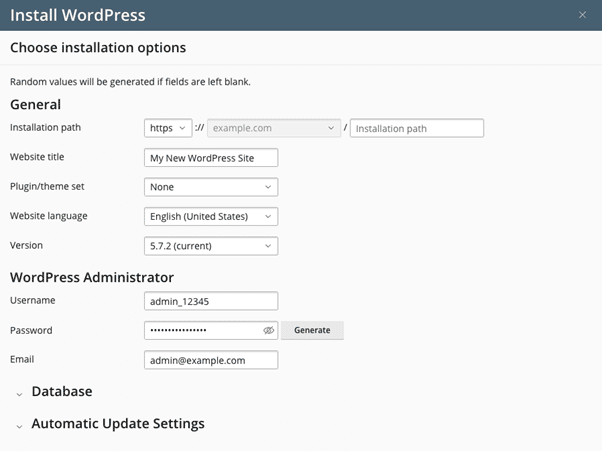Open the https protocol dropdown
The height and width of the screenshot is (451, 602).
[x=168, y=128]
